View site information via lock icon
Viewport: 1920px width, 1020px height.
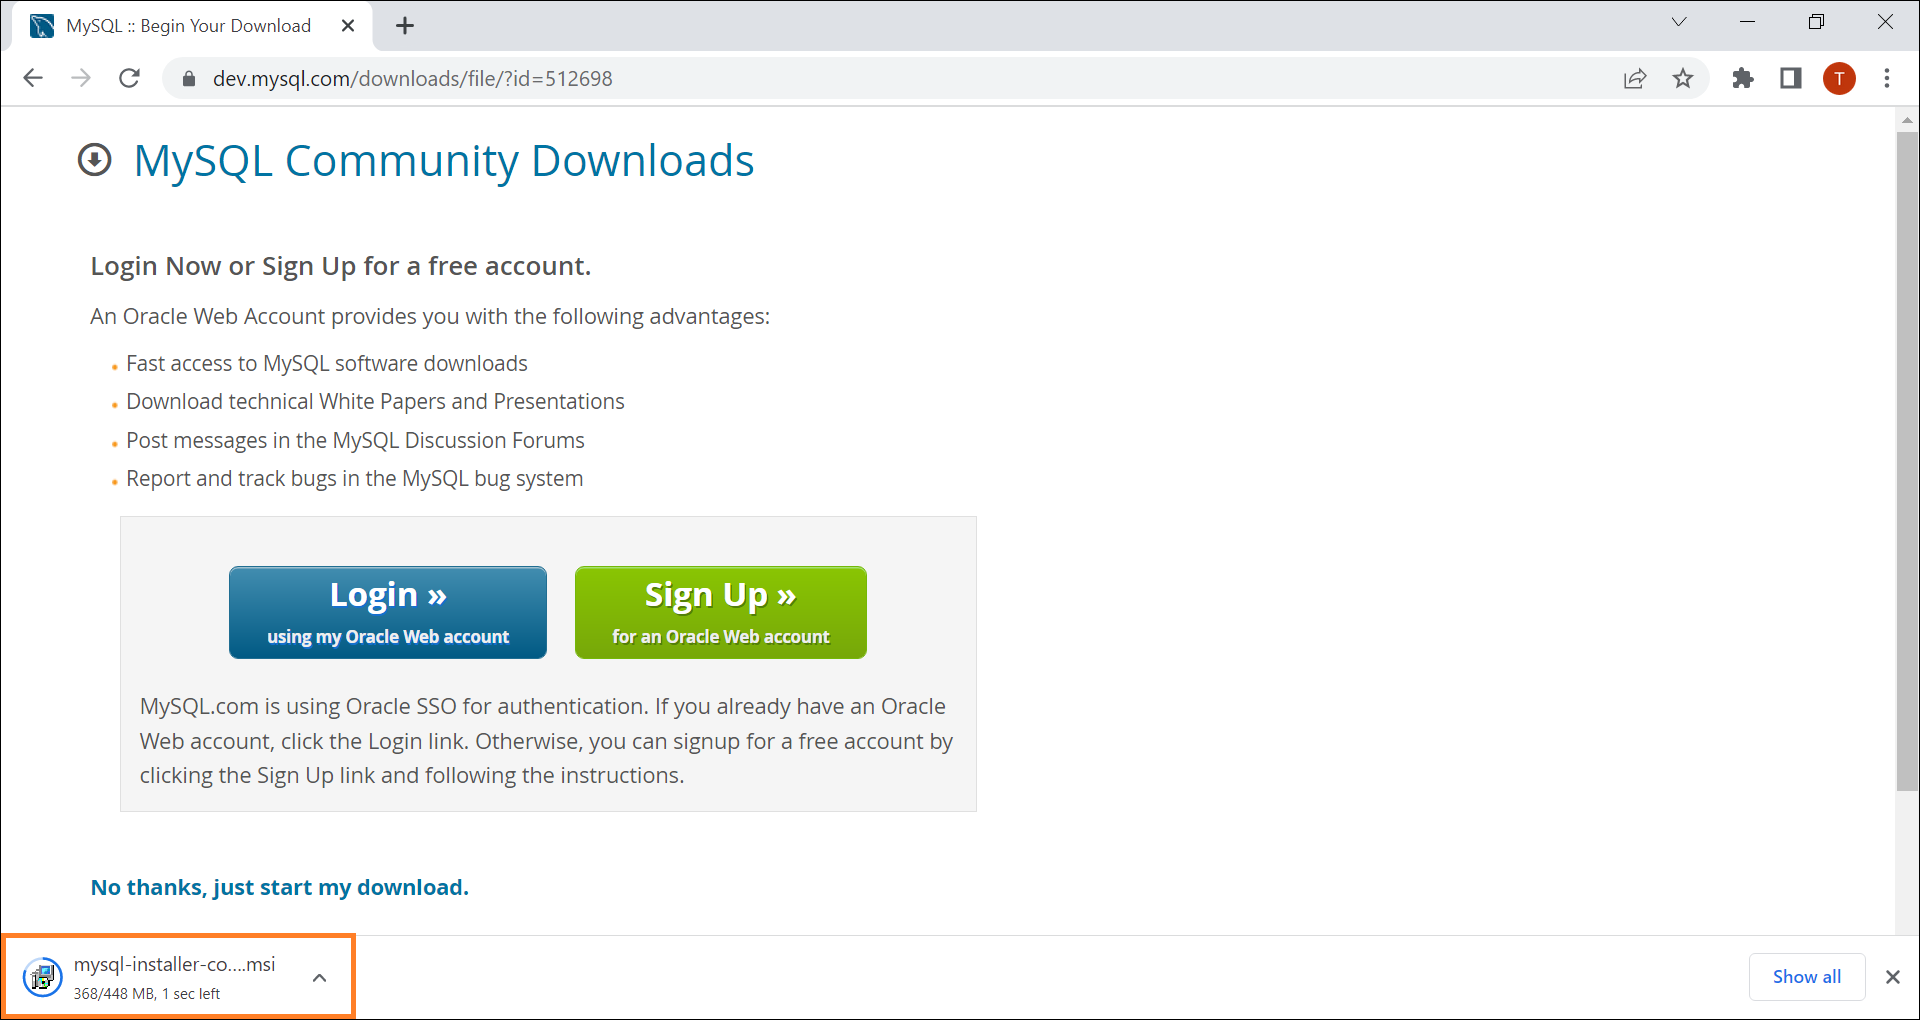(189, 79)
